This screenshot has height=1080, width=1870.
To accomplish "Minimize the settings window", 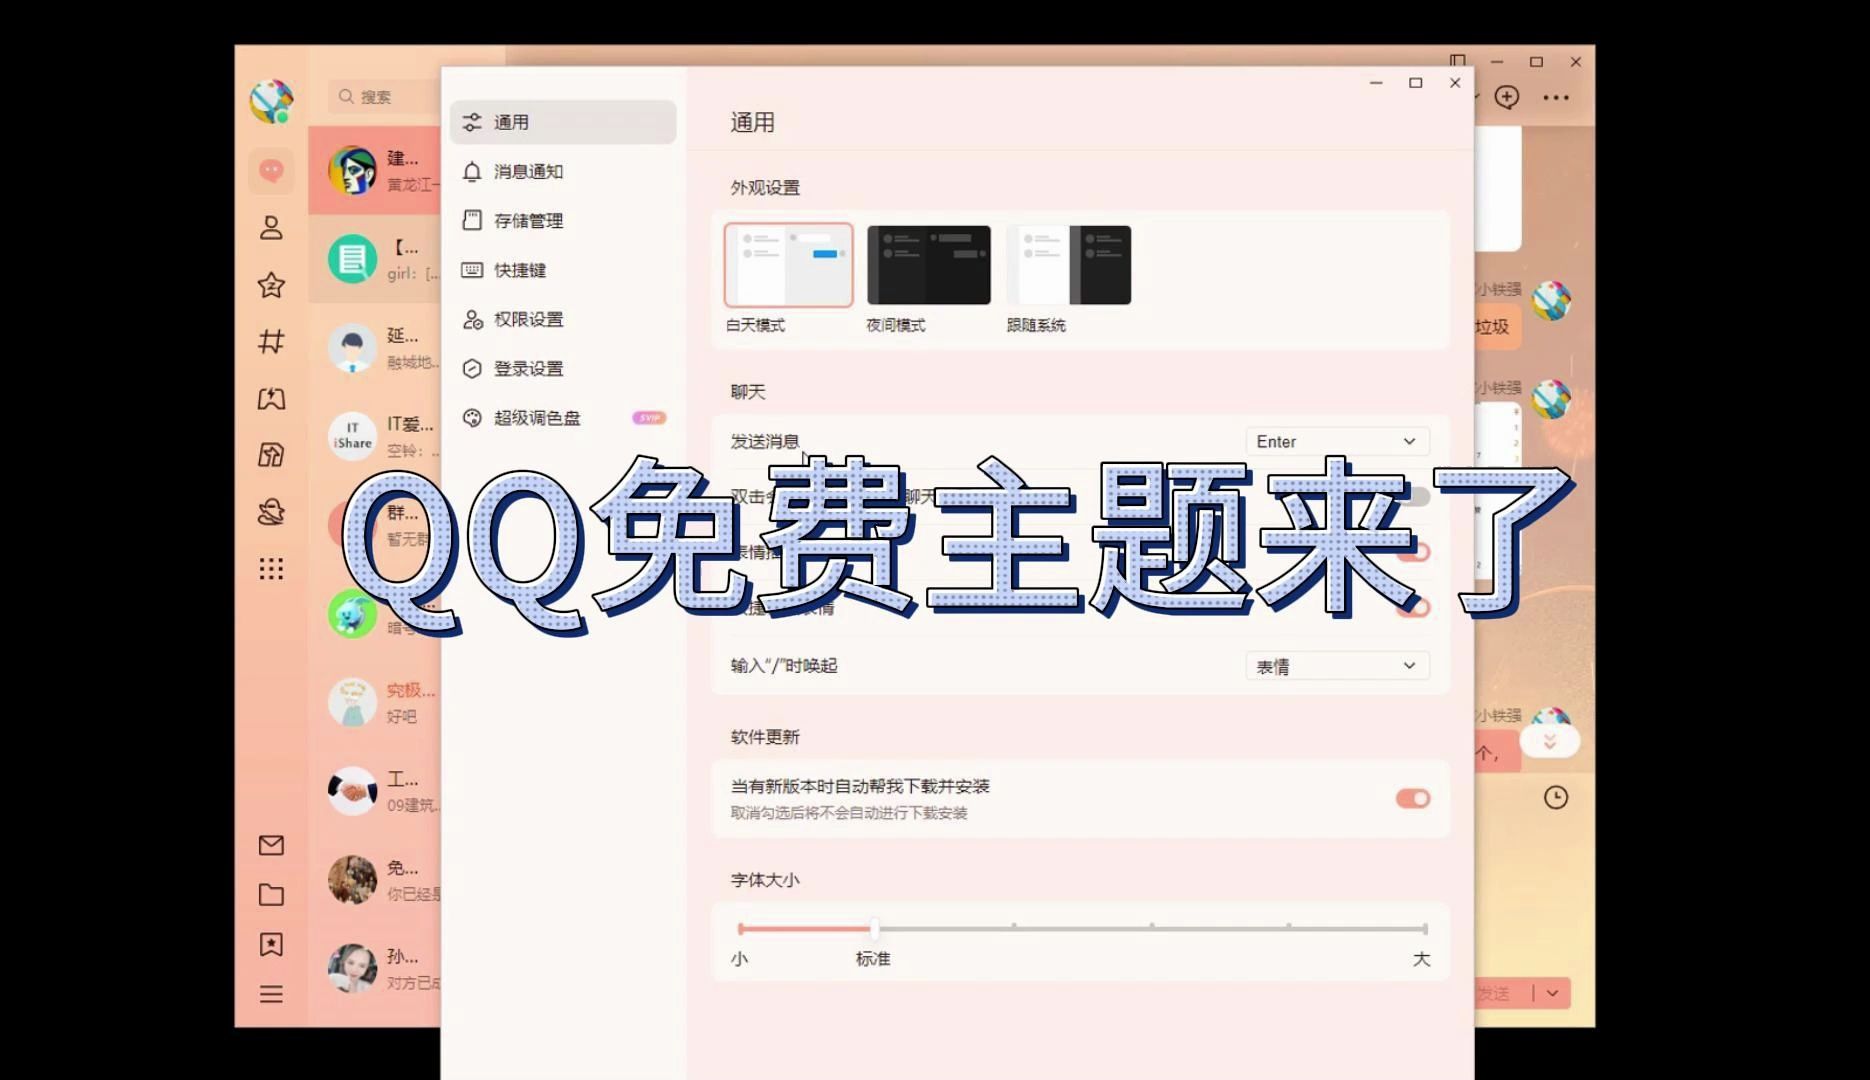I will 1376,83.
